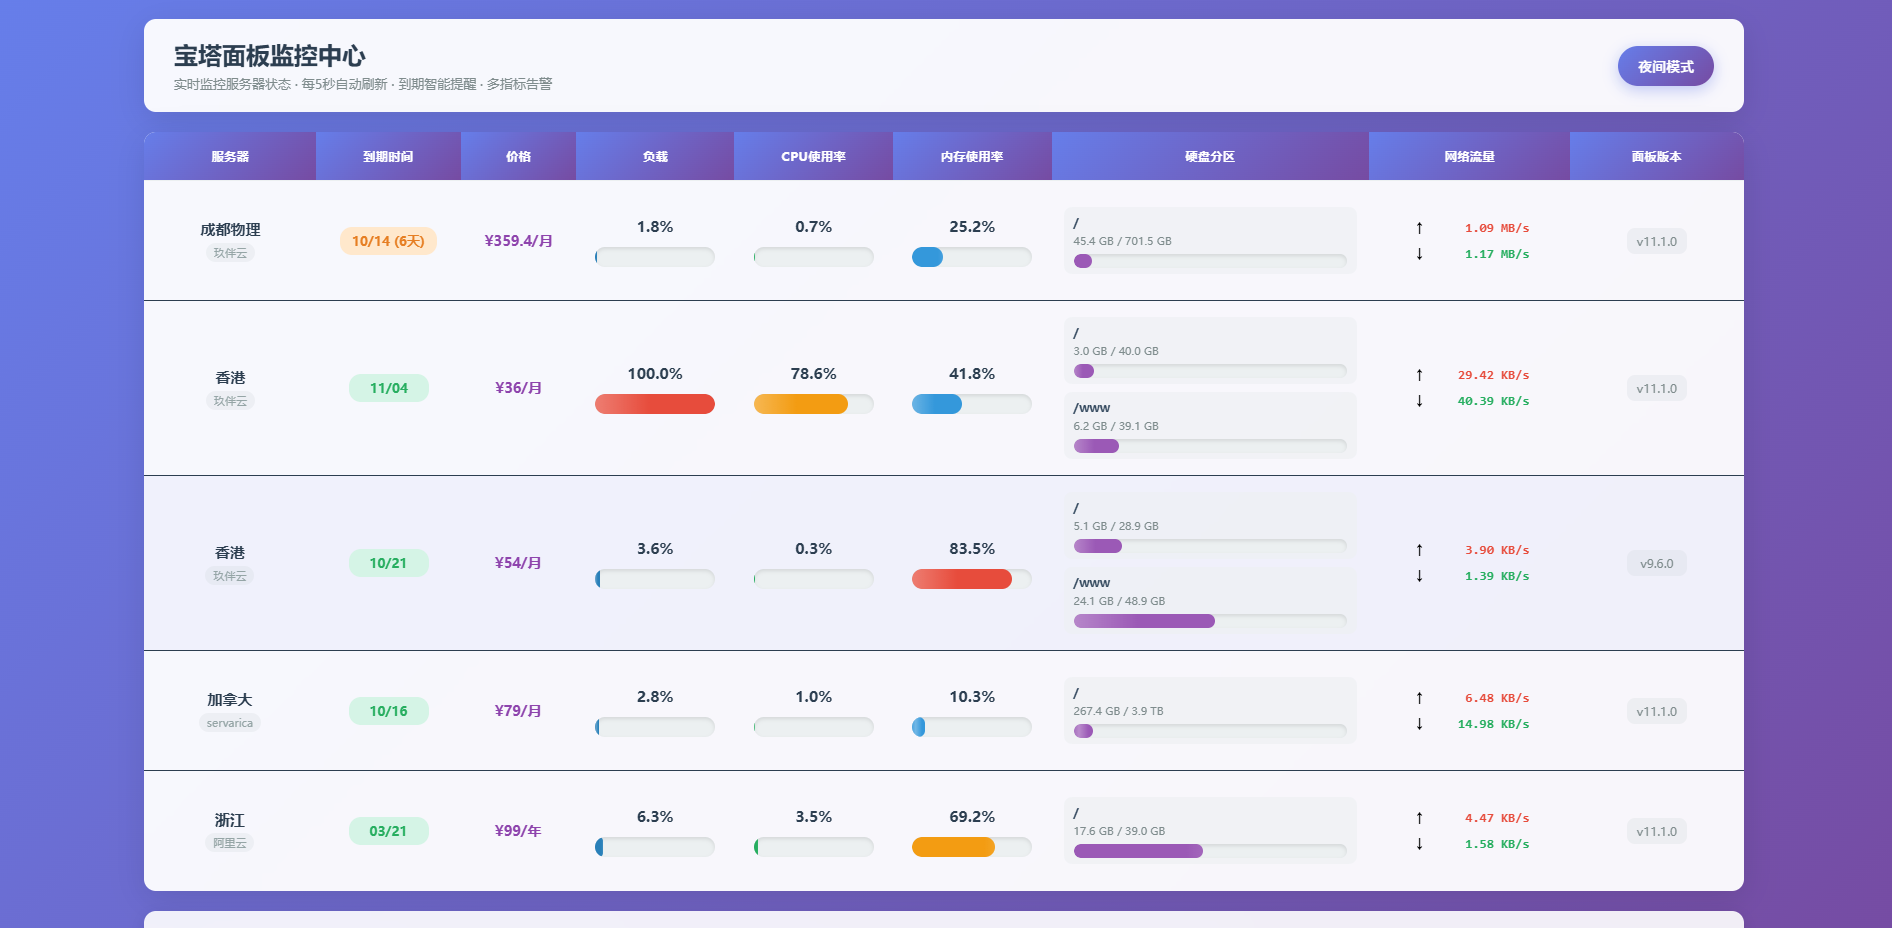Click the upload arrow beside 4.47 KB/s

point(1419,818)
